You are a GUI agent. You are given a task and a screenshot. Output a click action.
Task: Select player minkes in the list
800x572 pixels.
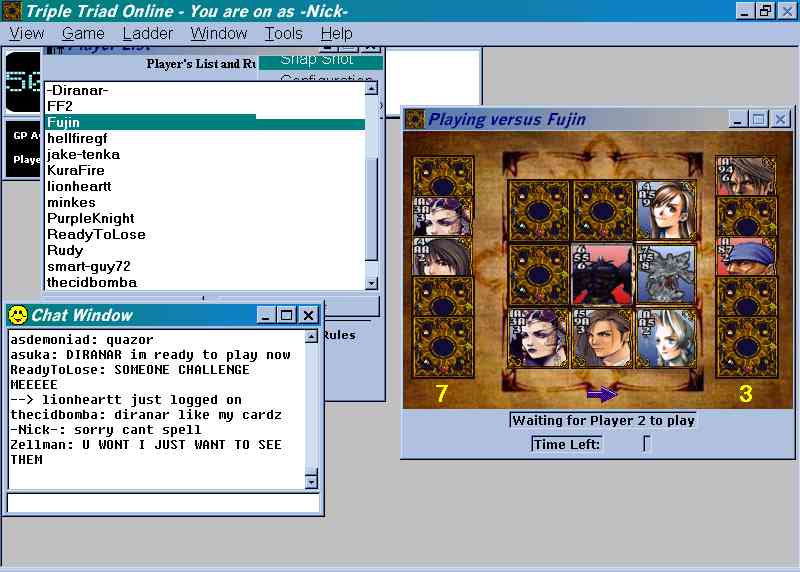tap(205, 202)
